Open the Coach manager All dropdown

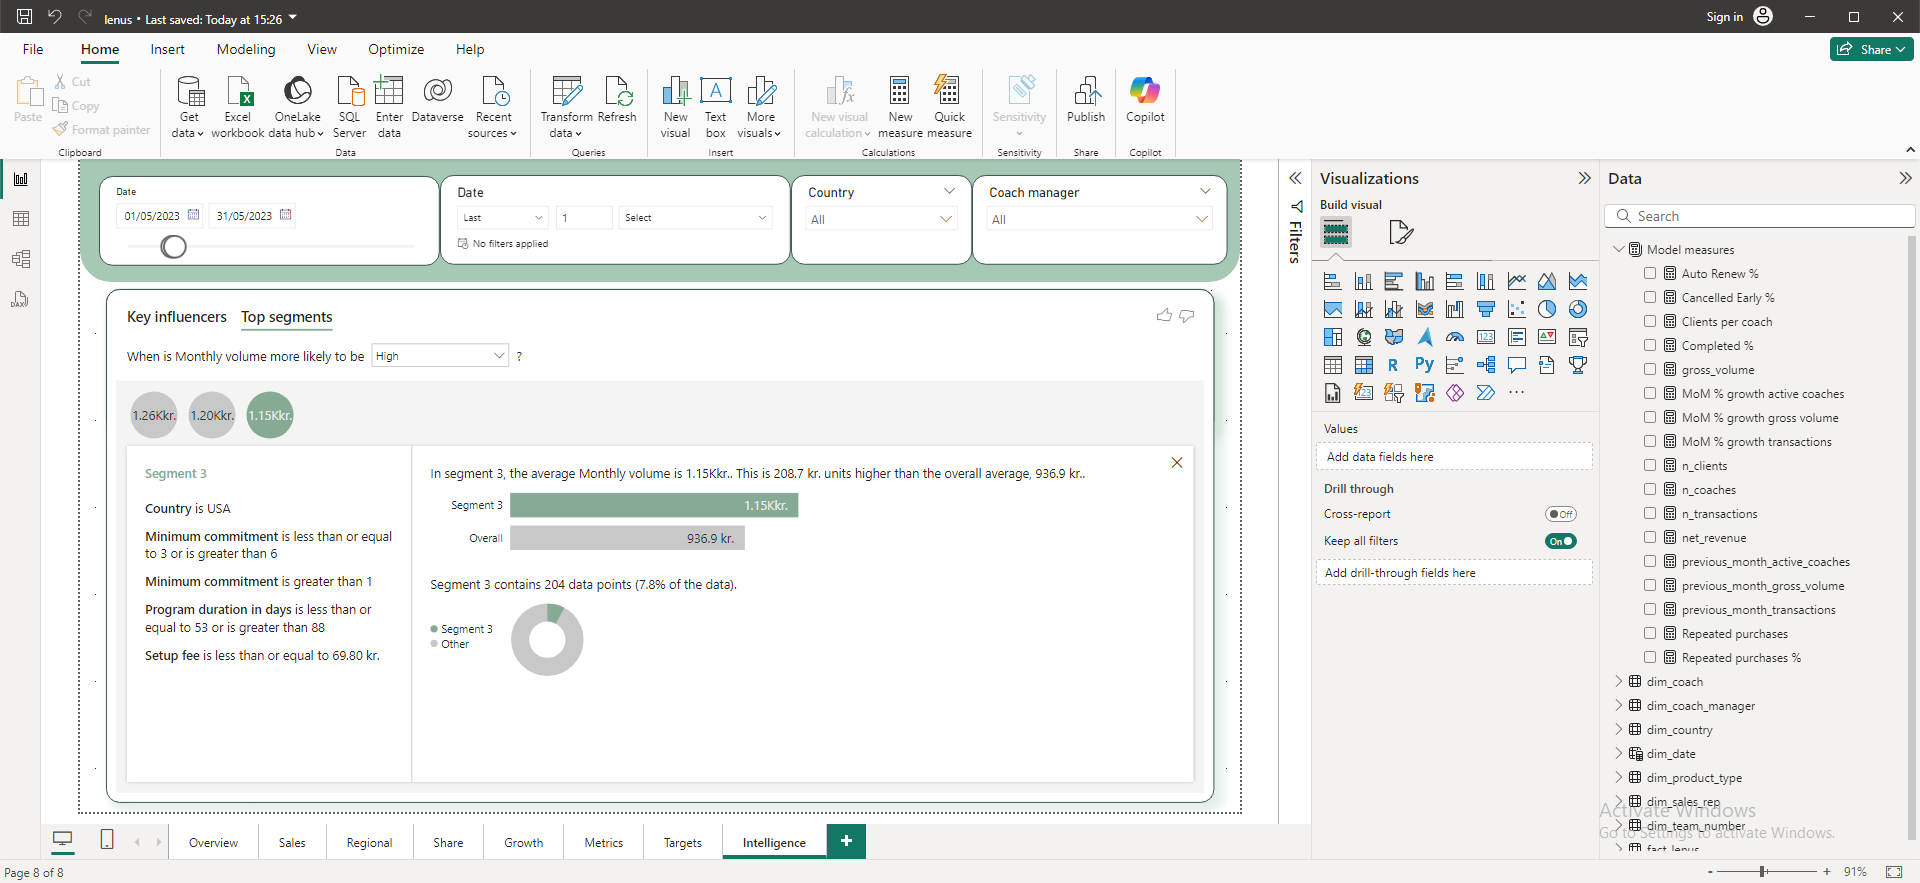[x=1099, y=219]
